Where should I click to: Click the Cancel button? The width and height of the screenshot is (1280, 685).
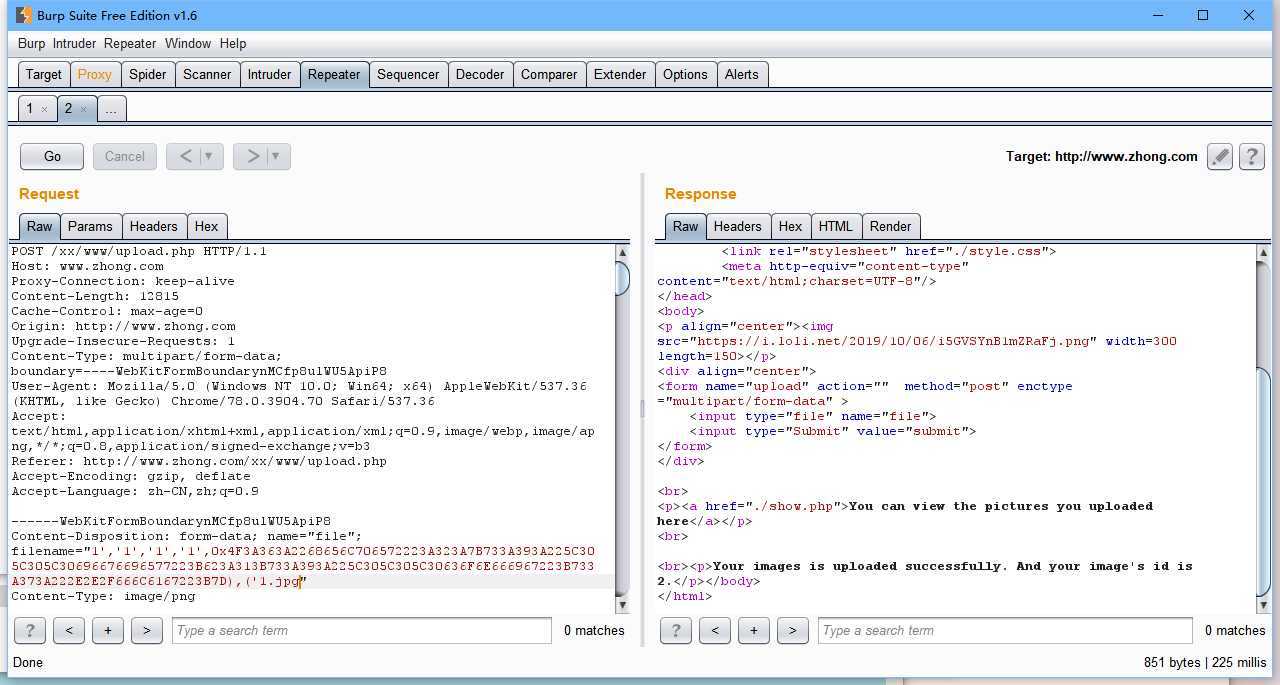tap(125, 156)
